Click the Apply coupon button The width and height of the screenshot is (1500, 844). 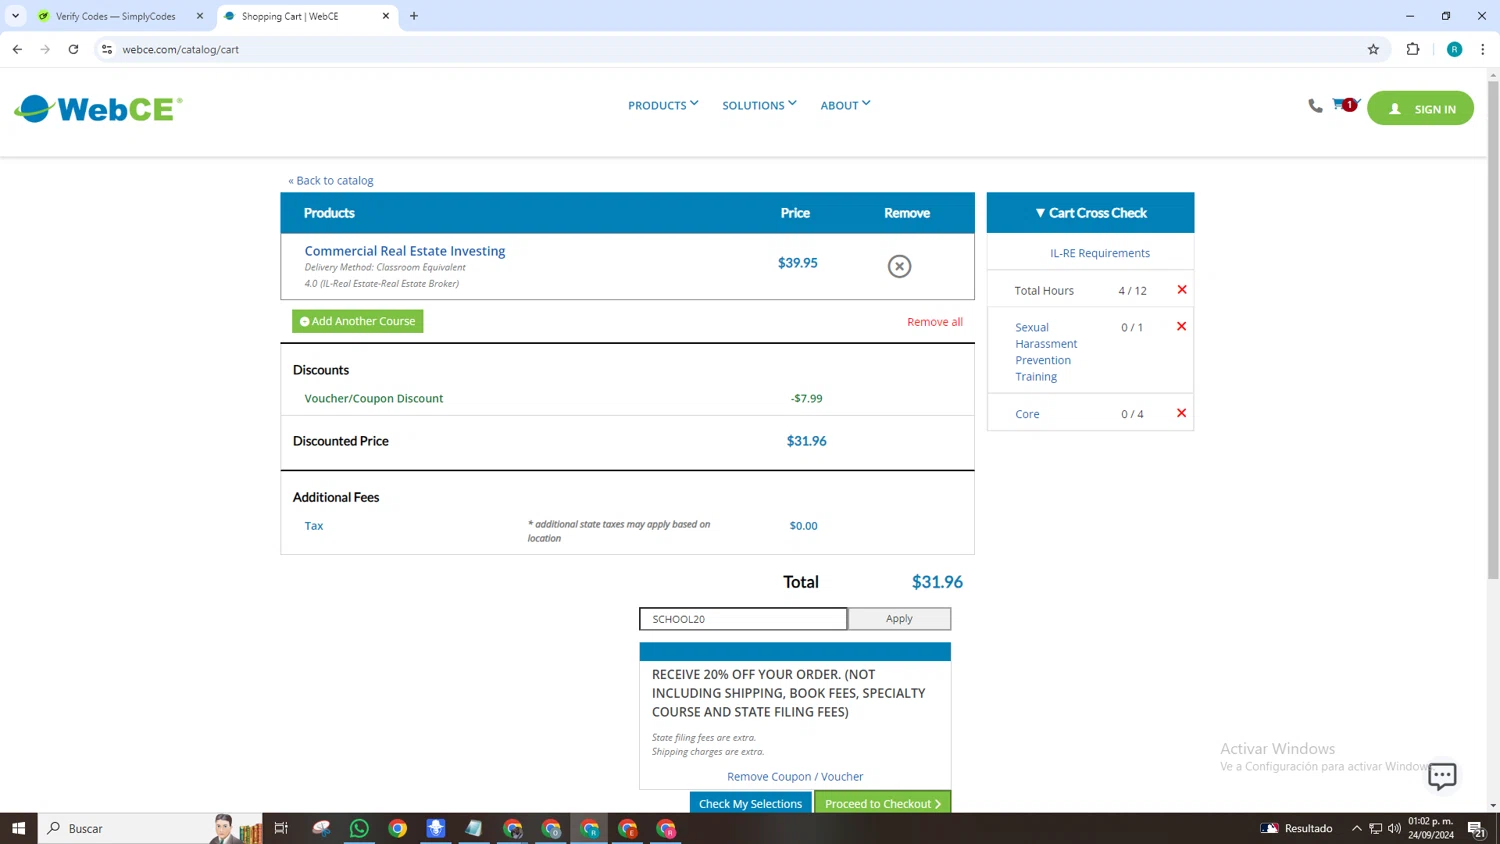point(899,619)
